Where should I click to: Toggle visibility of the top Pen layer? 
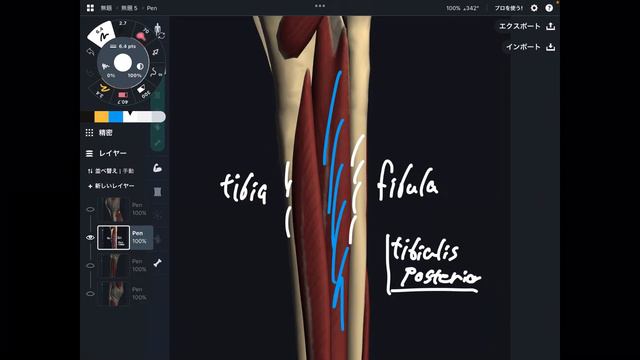[x=90, y=209]
